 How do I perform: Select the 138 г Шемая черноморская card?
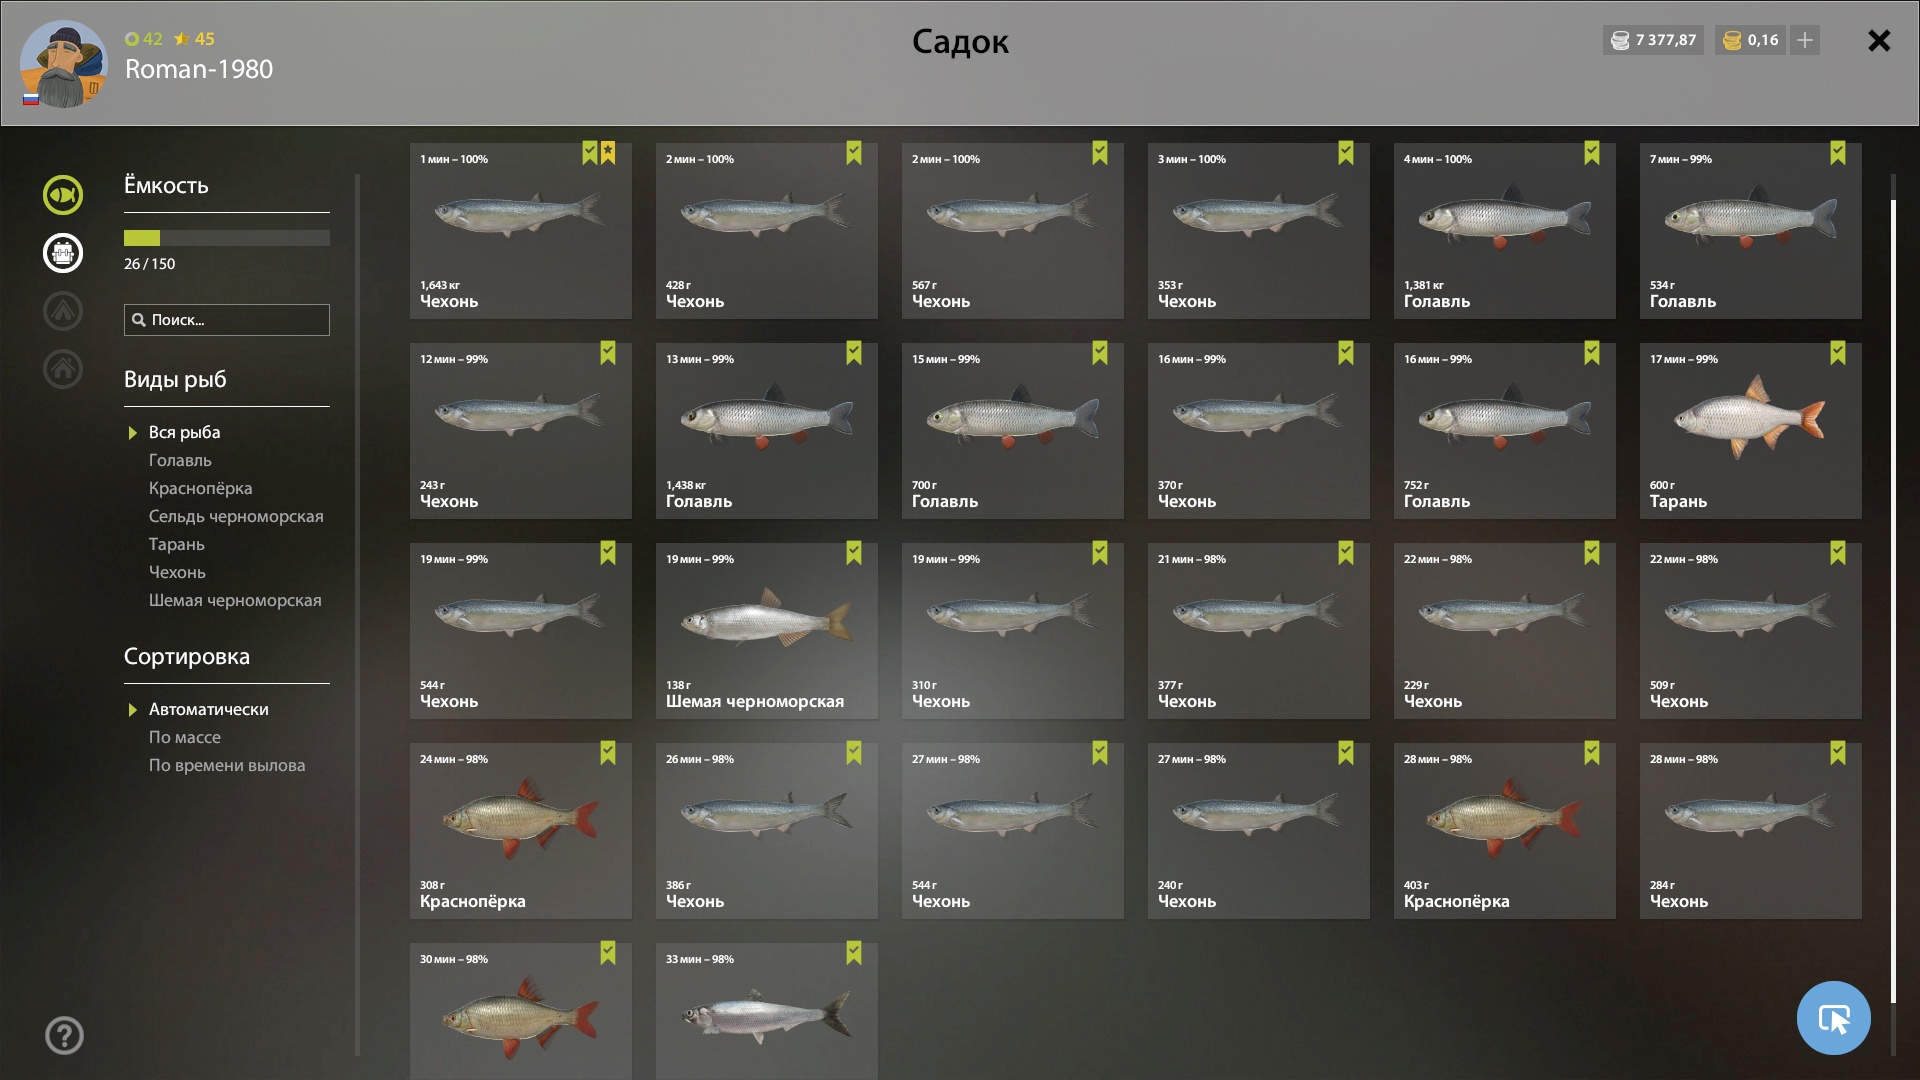(767, 631)
